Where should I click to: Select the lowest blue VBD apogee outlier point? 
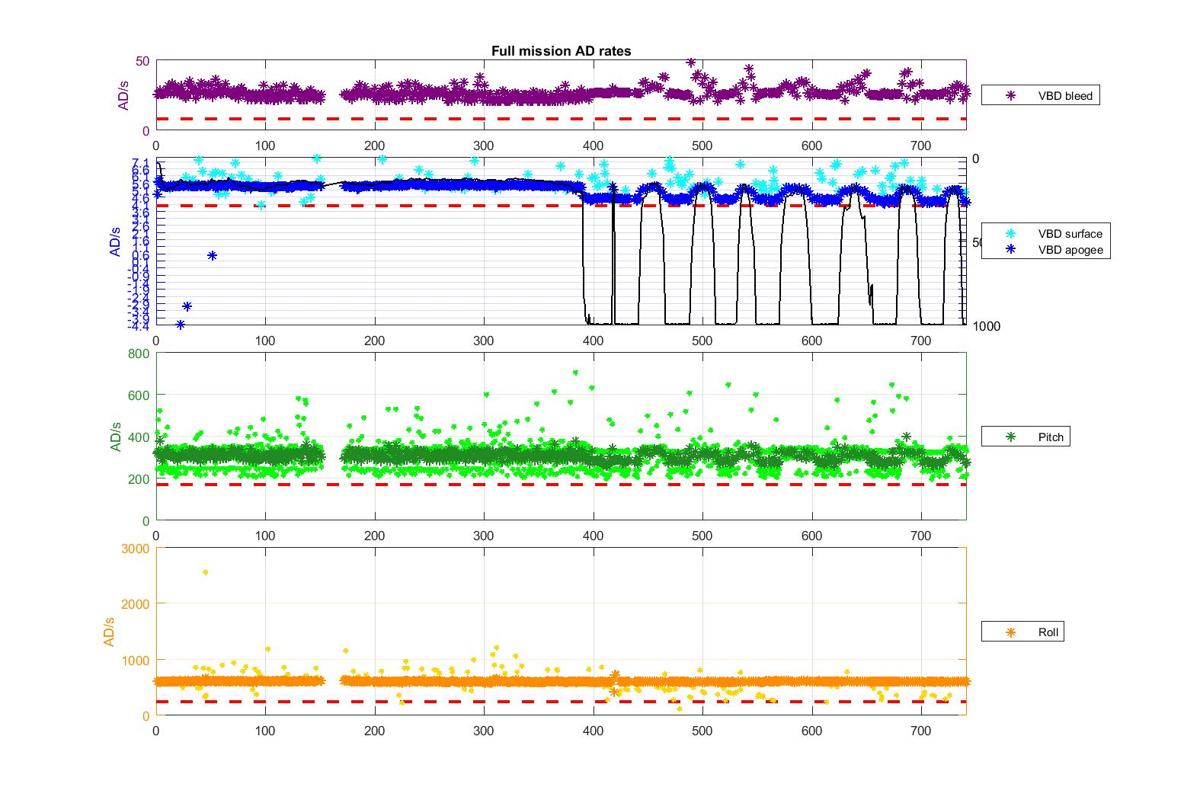pos(180,324)
